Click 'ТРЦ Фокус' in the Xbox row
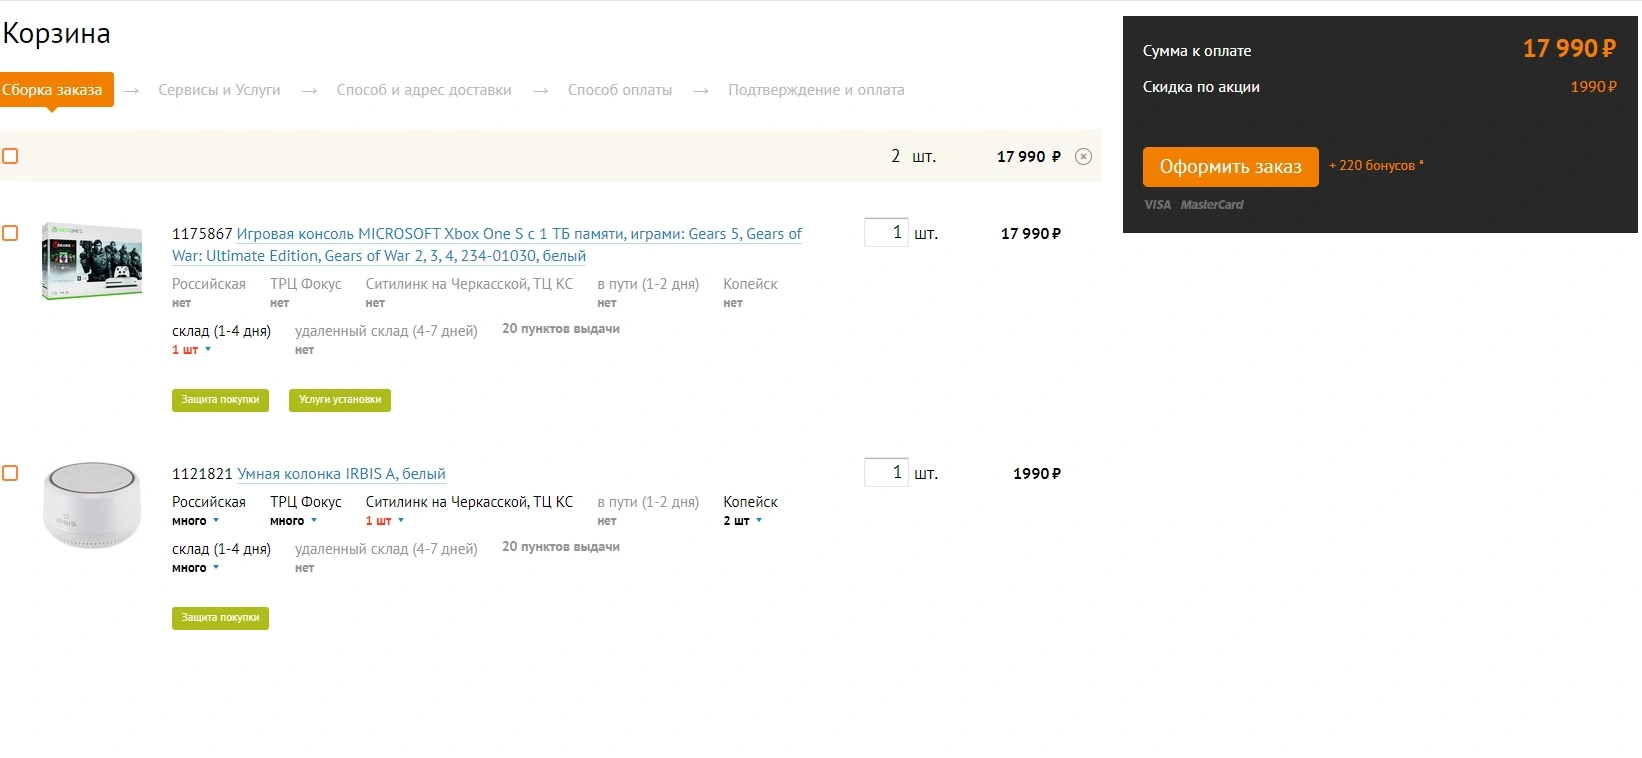Image resolution: width=1642 pixels, height=758 pixels. click(x=306, y=284)
